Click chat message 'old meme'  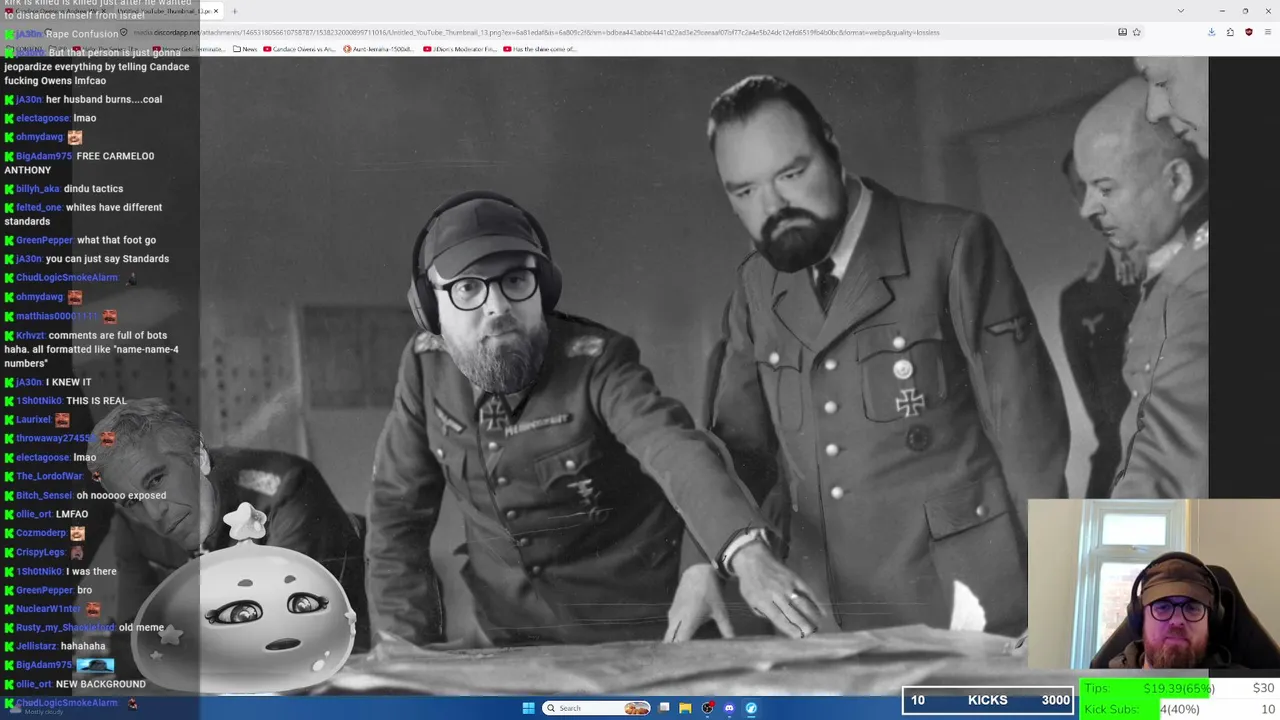[x=142, y=628]
